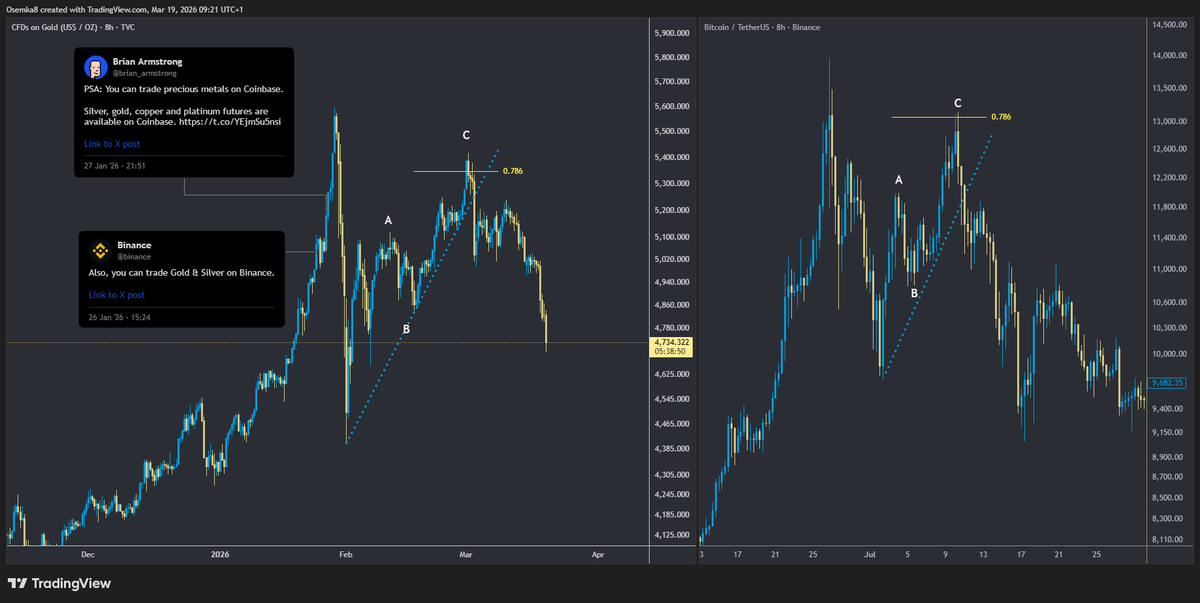Select wave label C on the Gold chart
The height and width of the screenshot is (603, 1200).
[466, 135]
